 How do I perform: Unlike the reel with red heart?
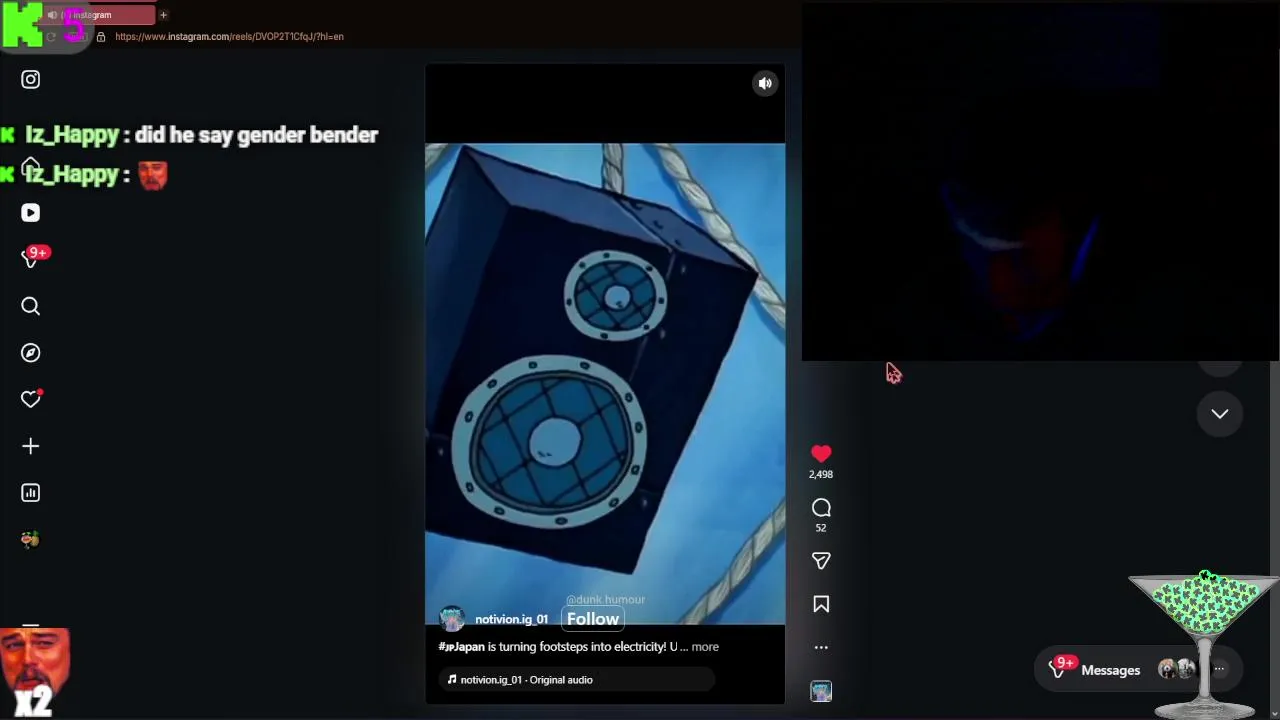pos(821,454)
